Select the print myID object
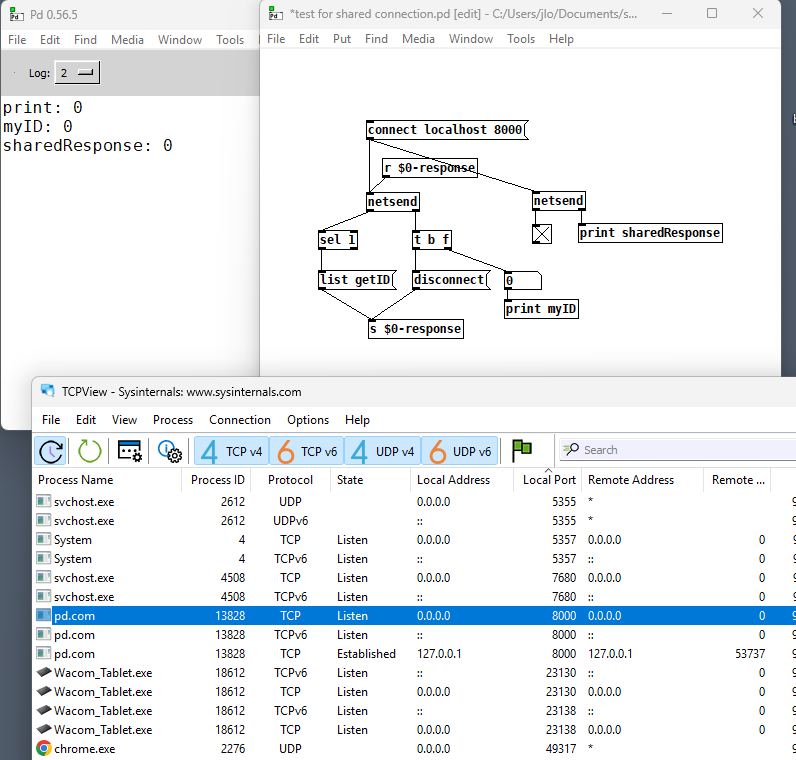 pos(541,309)
